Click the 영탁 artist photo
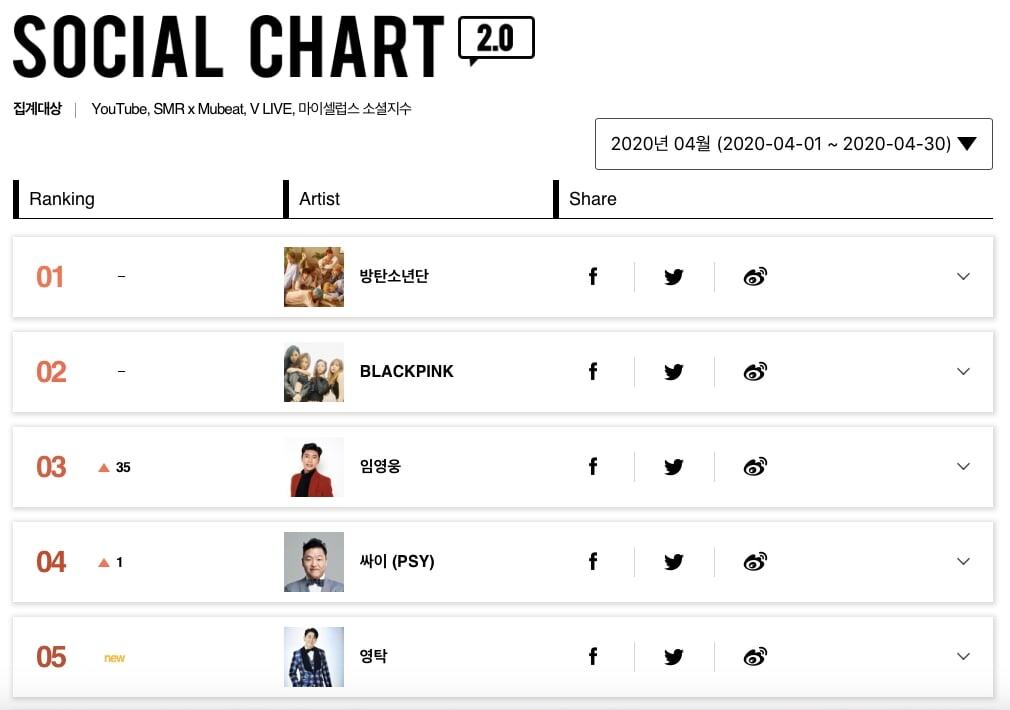This screenshot has width=1010, height=710. click(x=314, y=657)
